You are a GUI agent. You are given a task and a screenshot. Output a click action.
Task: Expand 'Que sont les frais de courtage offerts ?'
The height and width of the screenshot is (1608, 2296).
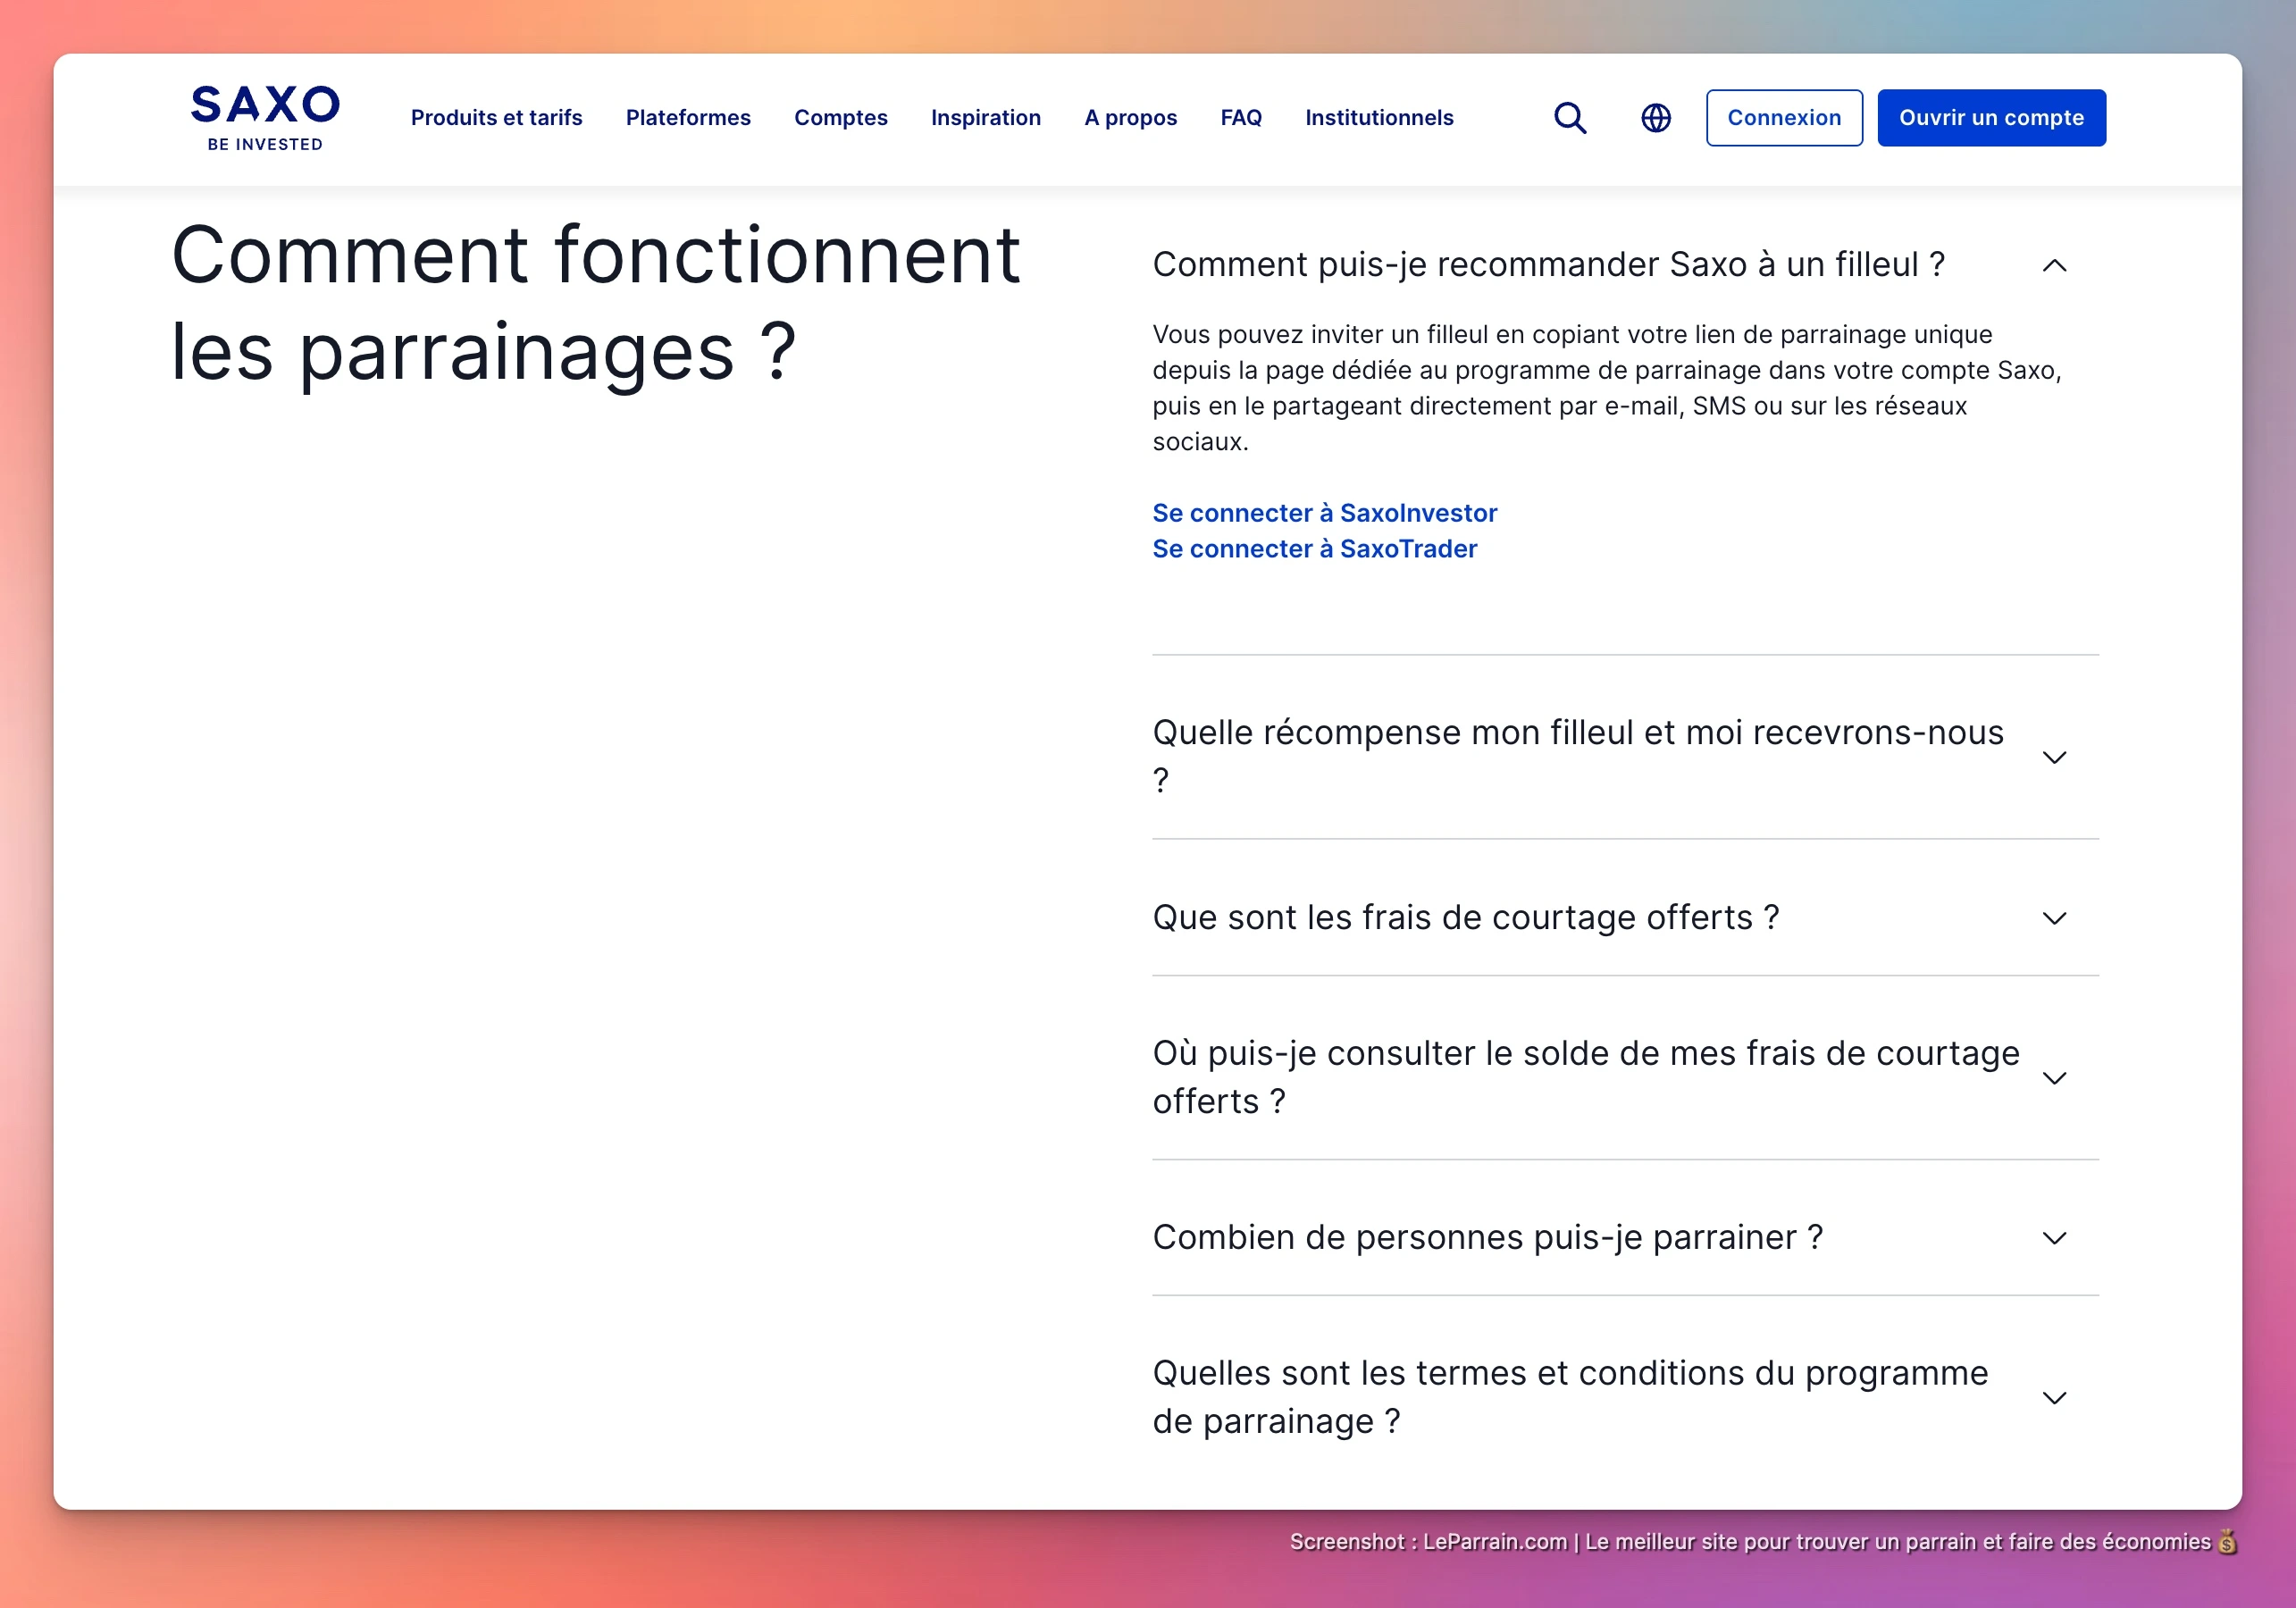pyautogui.click(x=2055, y=918)
